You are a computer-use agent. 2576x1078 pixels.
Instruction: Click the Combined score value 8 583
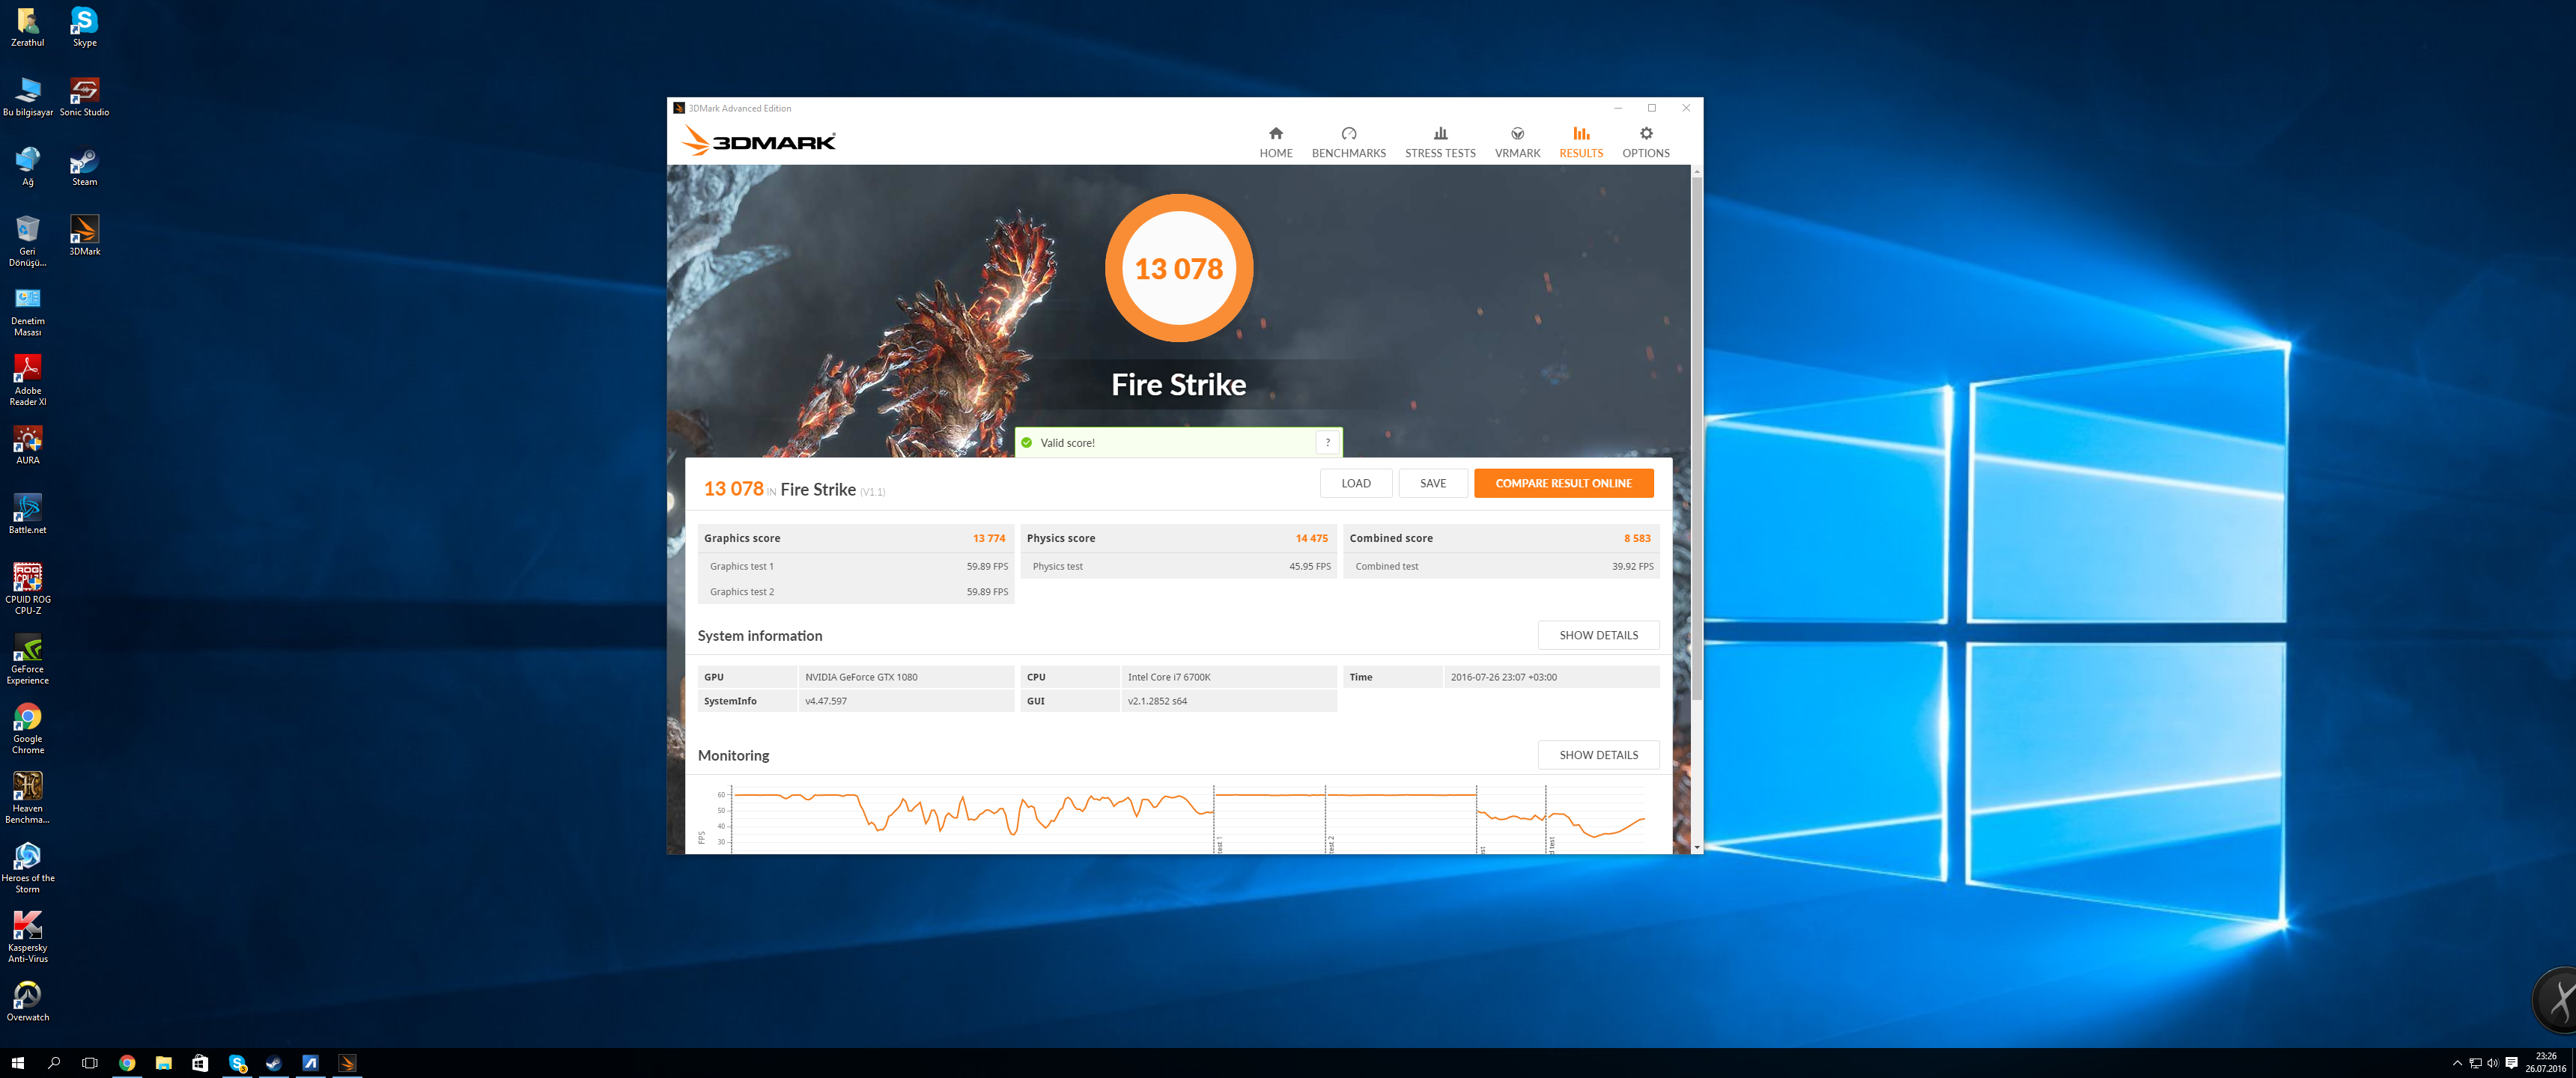(x=1636, y=538)
